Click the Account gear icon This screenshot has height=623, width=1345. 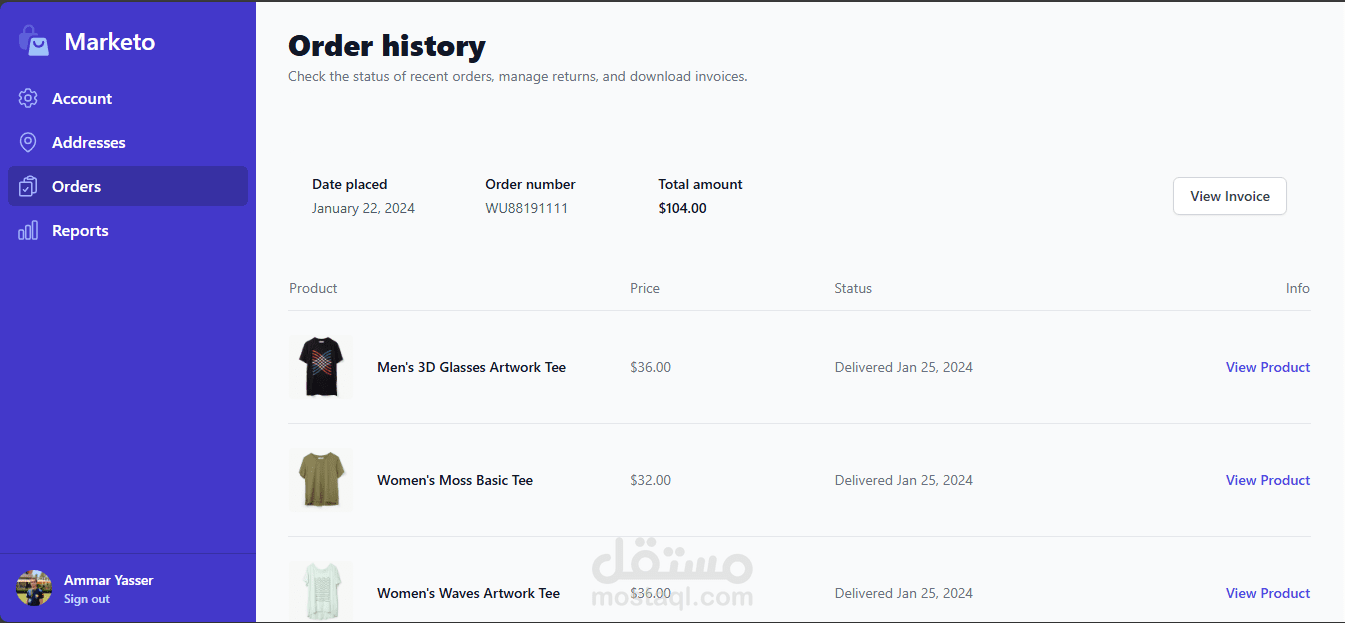[x=28, y=98]
